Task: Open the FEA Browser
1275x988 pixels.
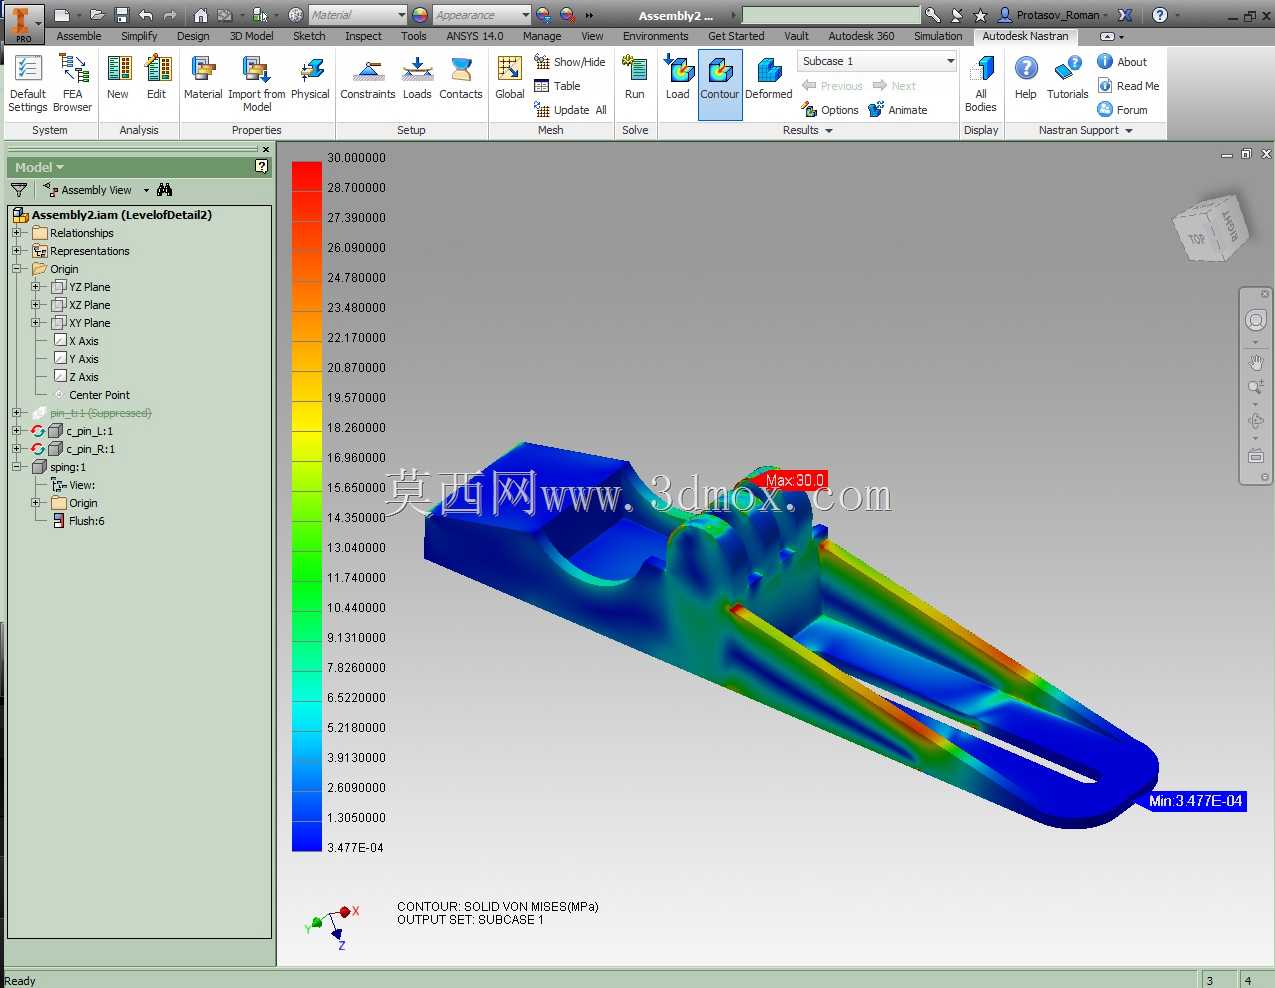Action: click(x=73, y=83)
